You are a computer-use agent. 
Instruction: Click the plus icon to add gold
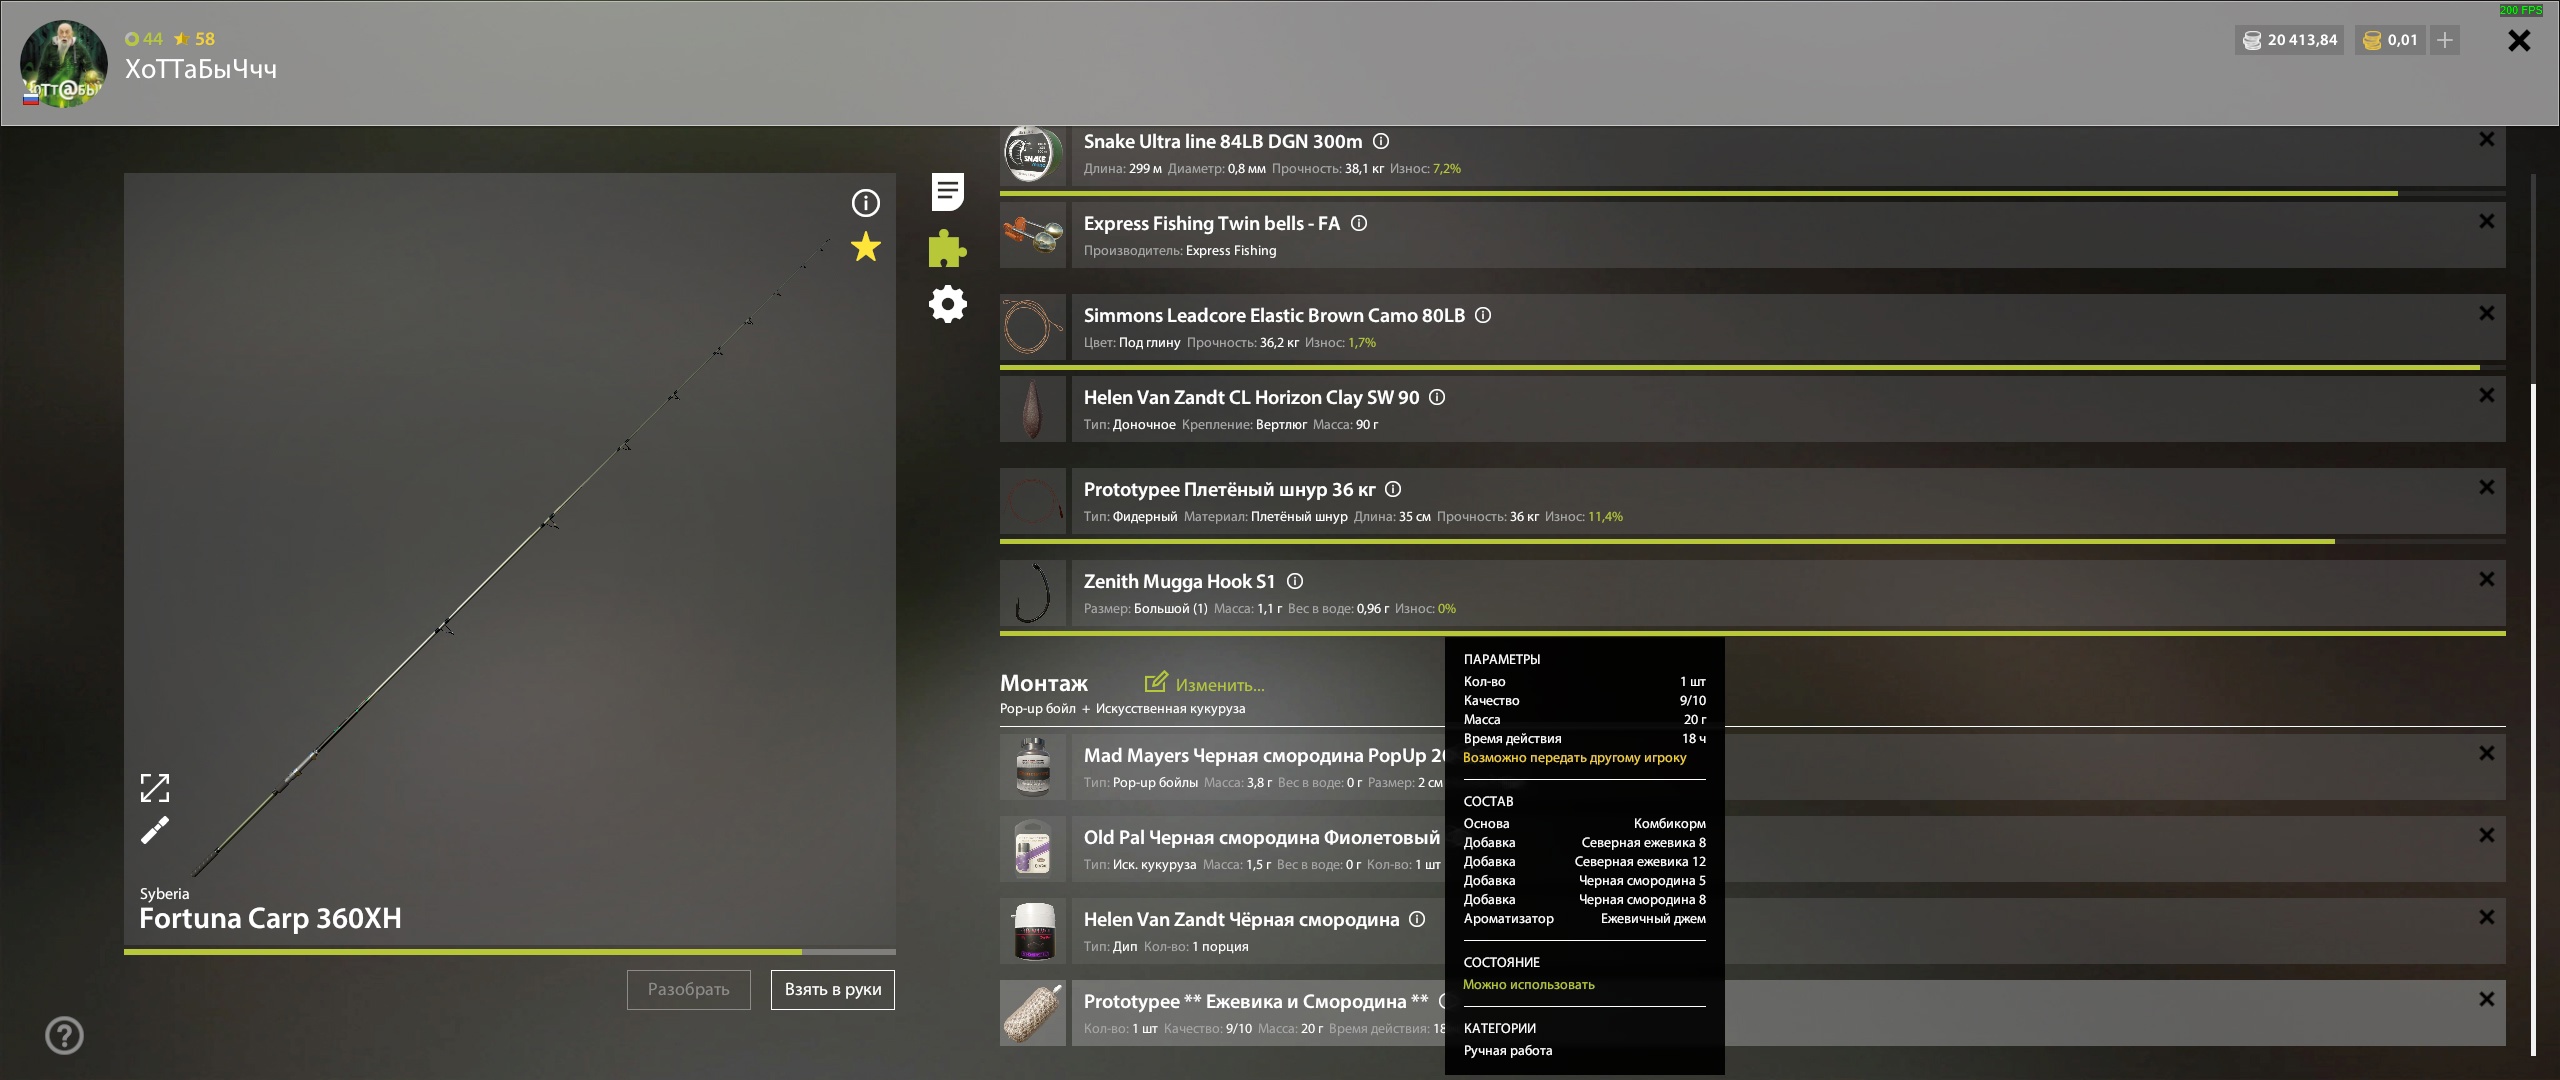coord(2445,40)
